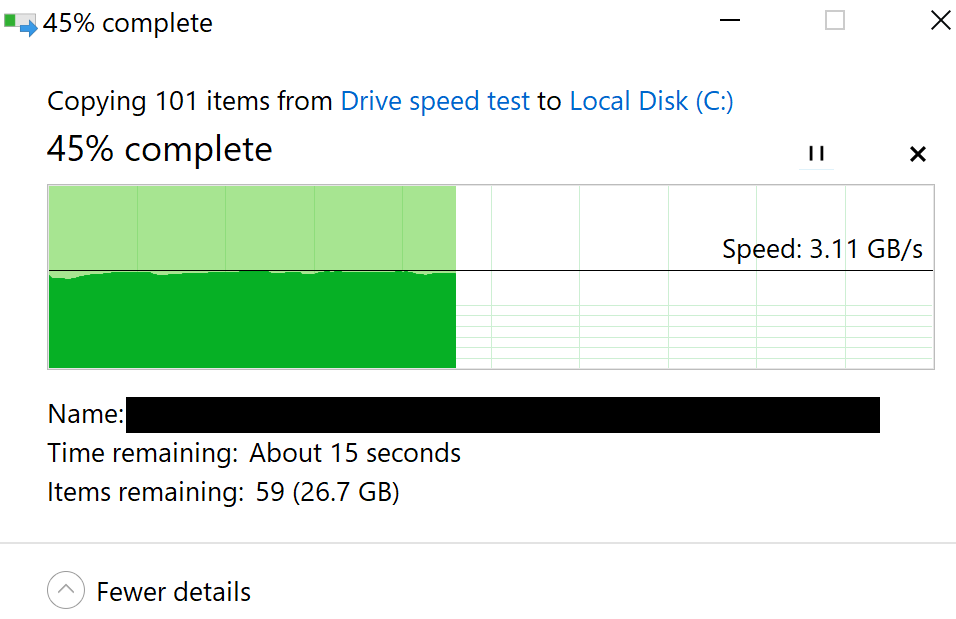Open the "Local Disk (C:)" destination link
The image size is (956, 619).
(651, 101)
